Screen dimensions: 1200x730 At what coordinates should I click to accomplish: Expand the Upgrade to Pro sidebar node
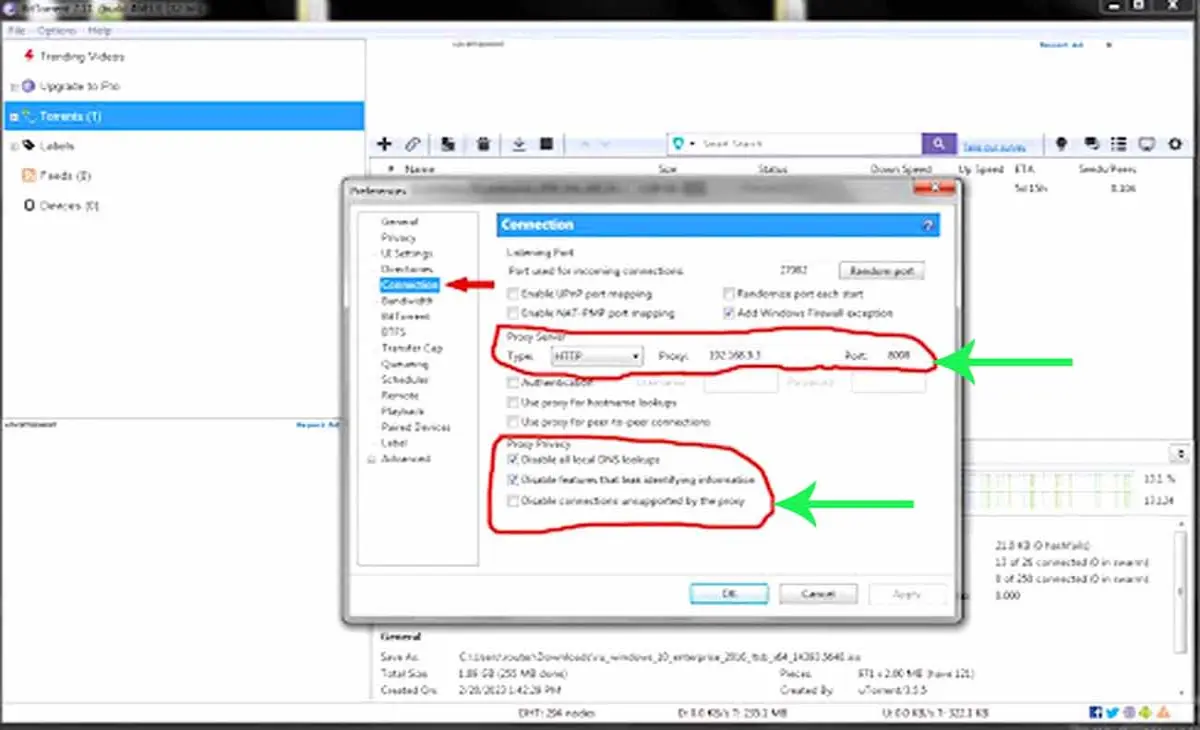(x=13, y=87)
